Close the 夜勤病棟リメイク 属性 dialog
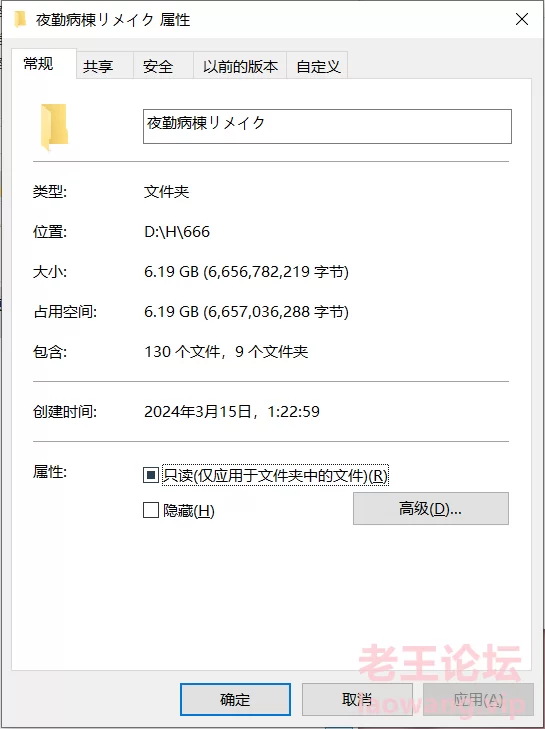Screen dimensions: 545x729 522,19
